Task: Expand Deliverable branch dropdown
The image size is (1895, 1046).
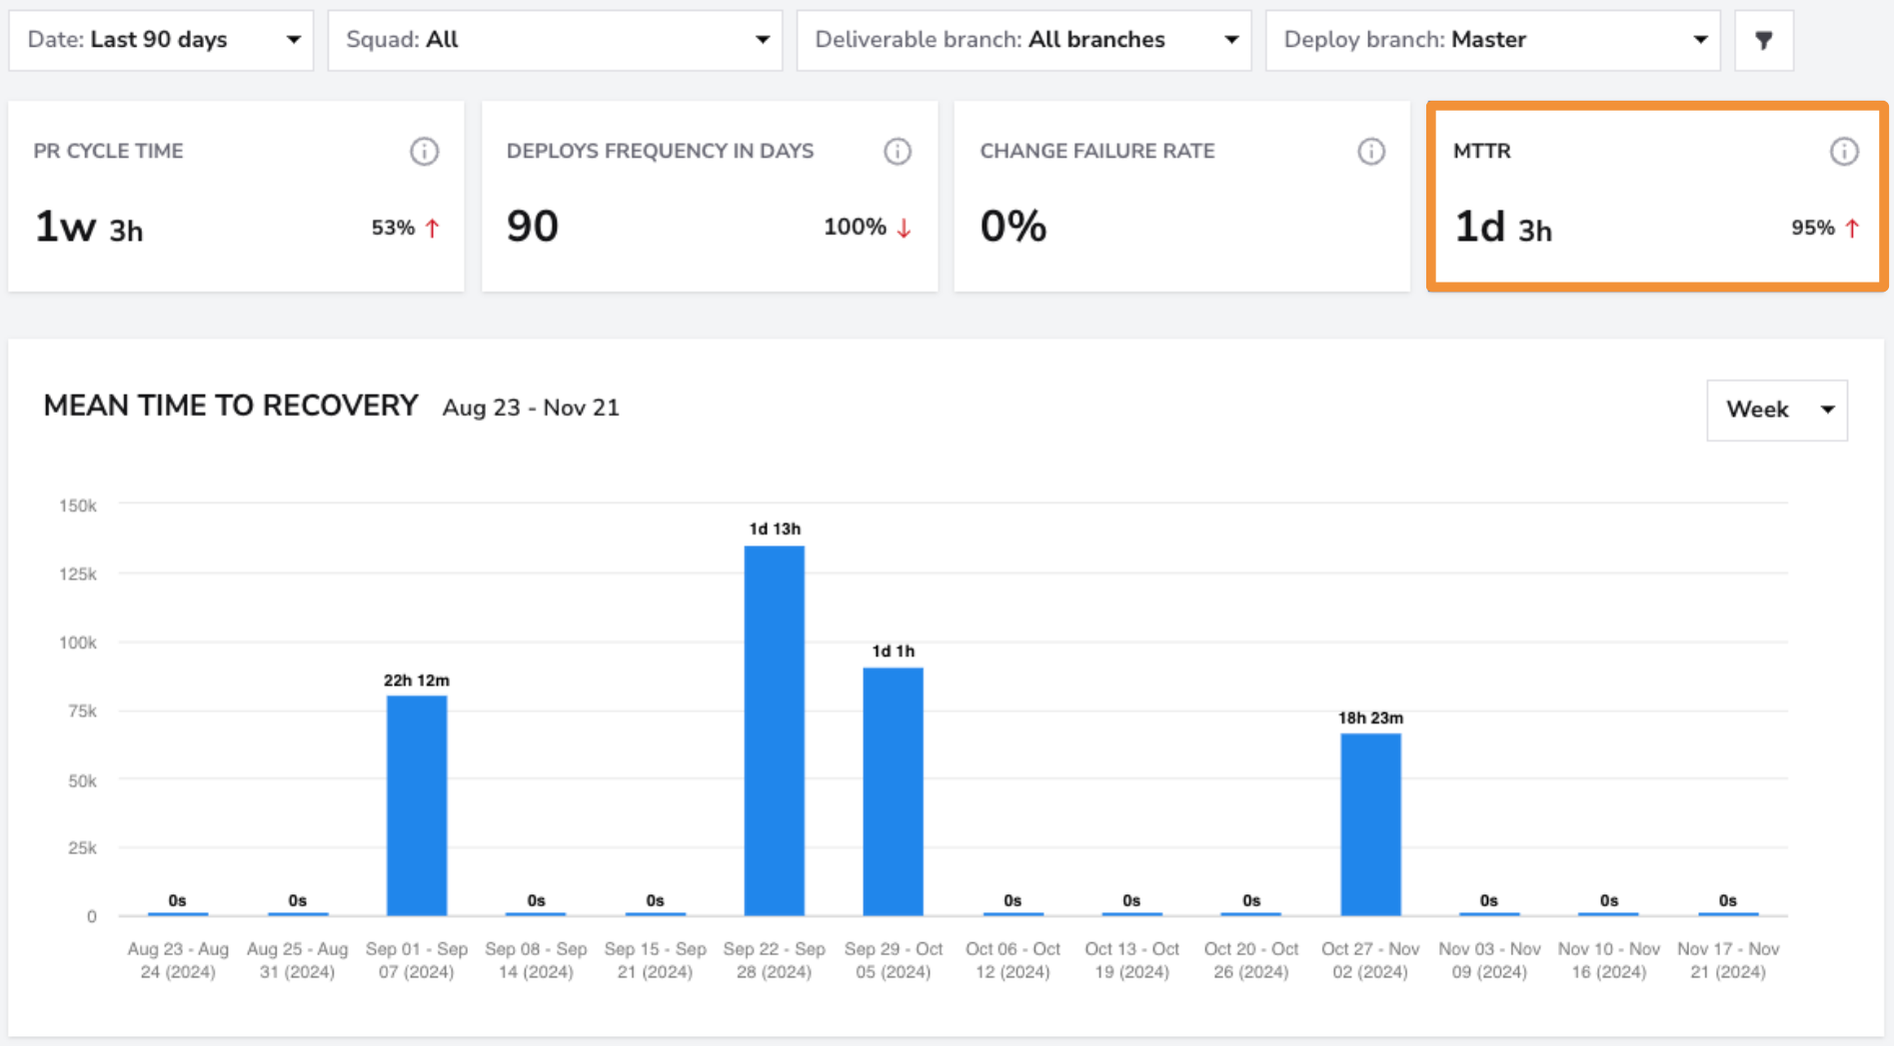Action: (x=1024, y=40)
